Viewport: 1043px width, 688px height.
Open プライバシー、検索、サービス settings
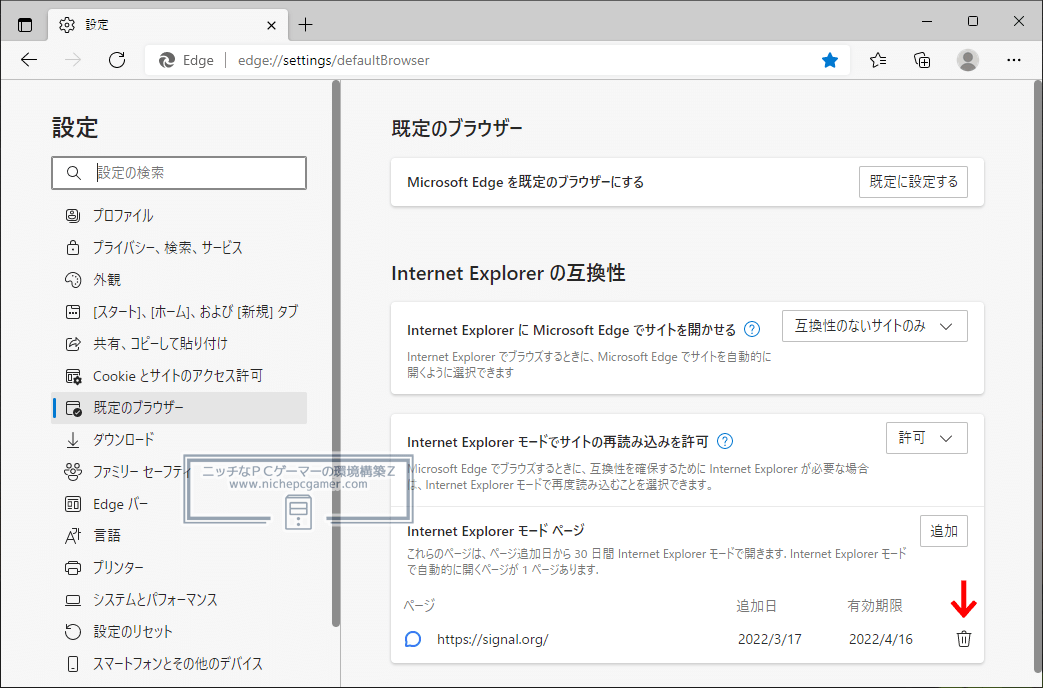point(179,248)
